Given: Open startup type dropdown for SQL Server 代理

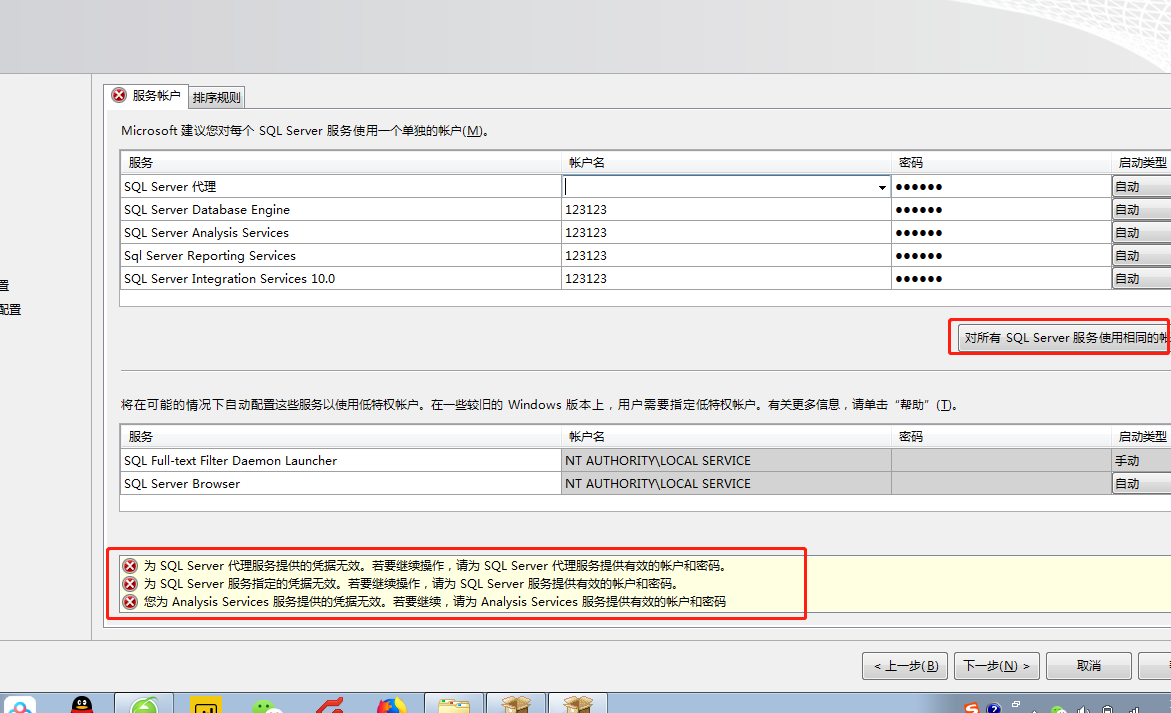Looking at the screenshot, I should tap(1141, 187).
